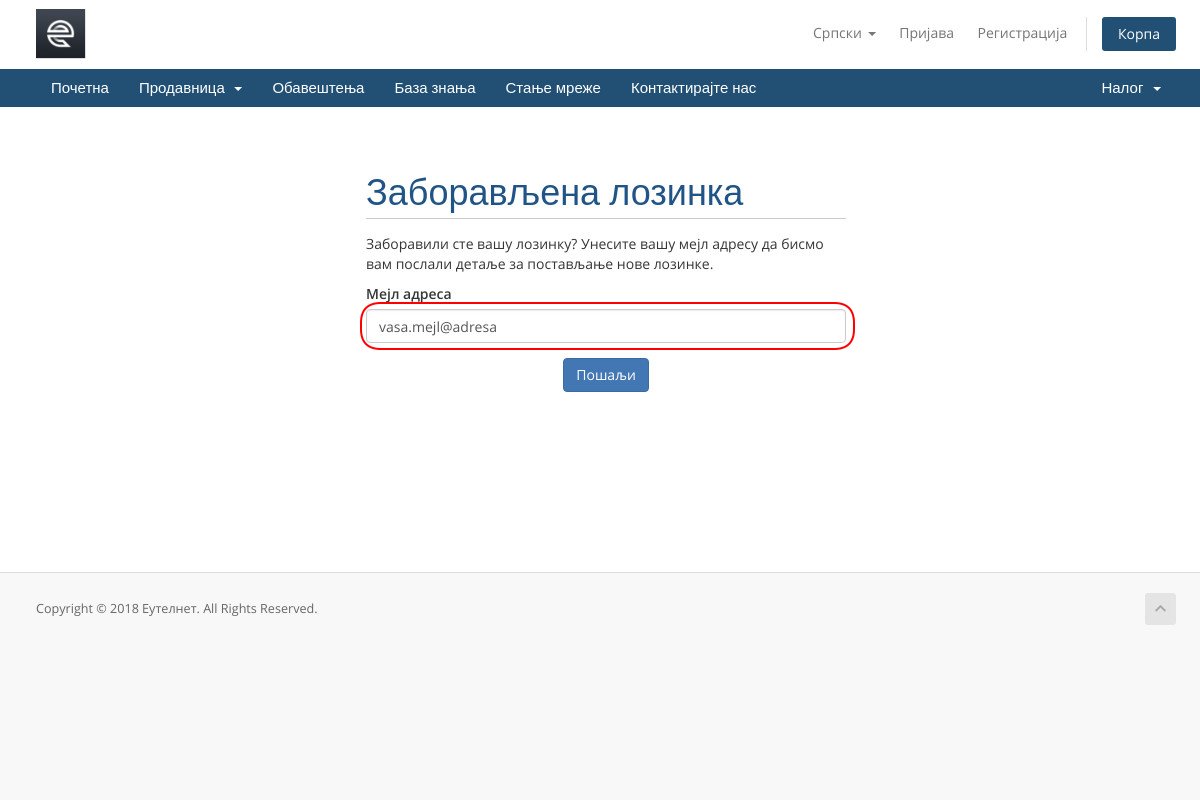1200x800 pixels.
Task: Go to the Регистрација page
Action: coord(1022,33)
